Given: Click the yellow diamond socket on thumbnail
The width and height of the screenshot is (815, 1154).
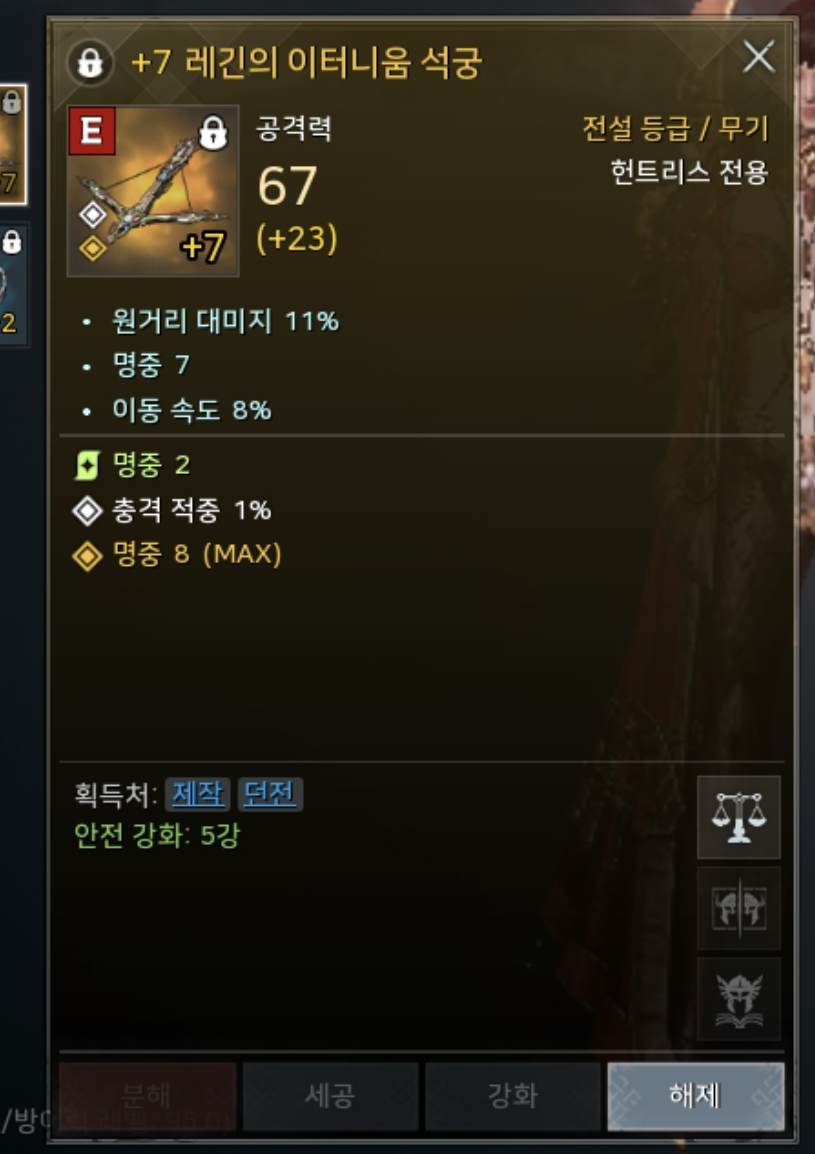Looking at the screenshot, I should 93,248.
